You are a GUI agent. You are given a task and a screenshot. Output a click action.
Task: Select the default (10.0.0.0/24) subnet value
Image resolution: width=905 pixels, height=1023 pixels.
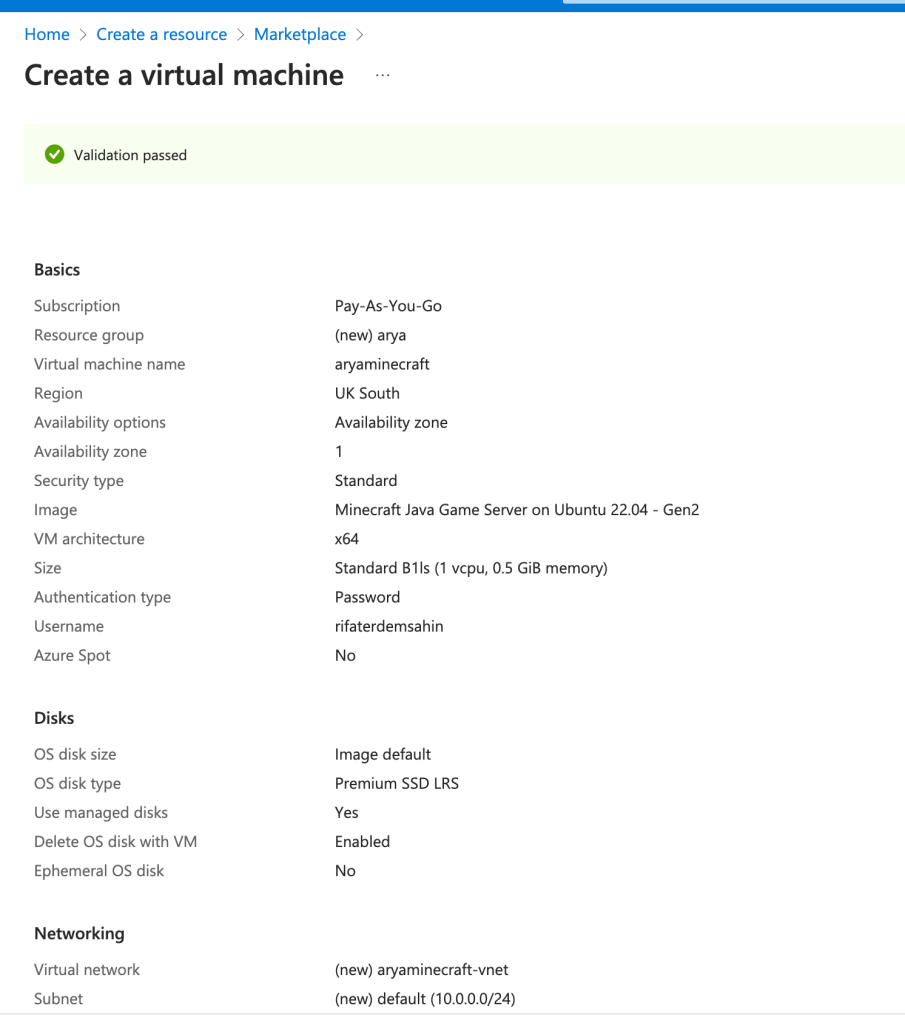click(425, 1000)
